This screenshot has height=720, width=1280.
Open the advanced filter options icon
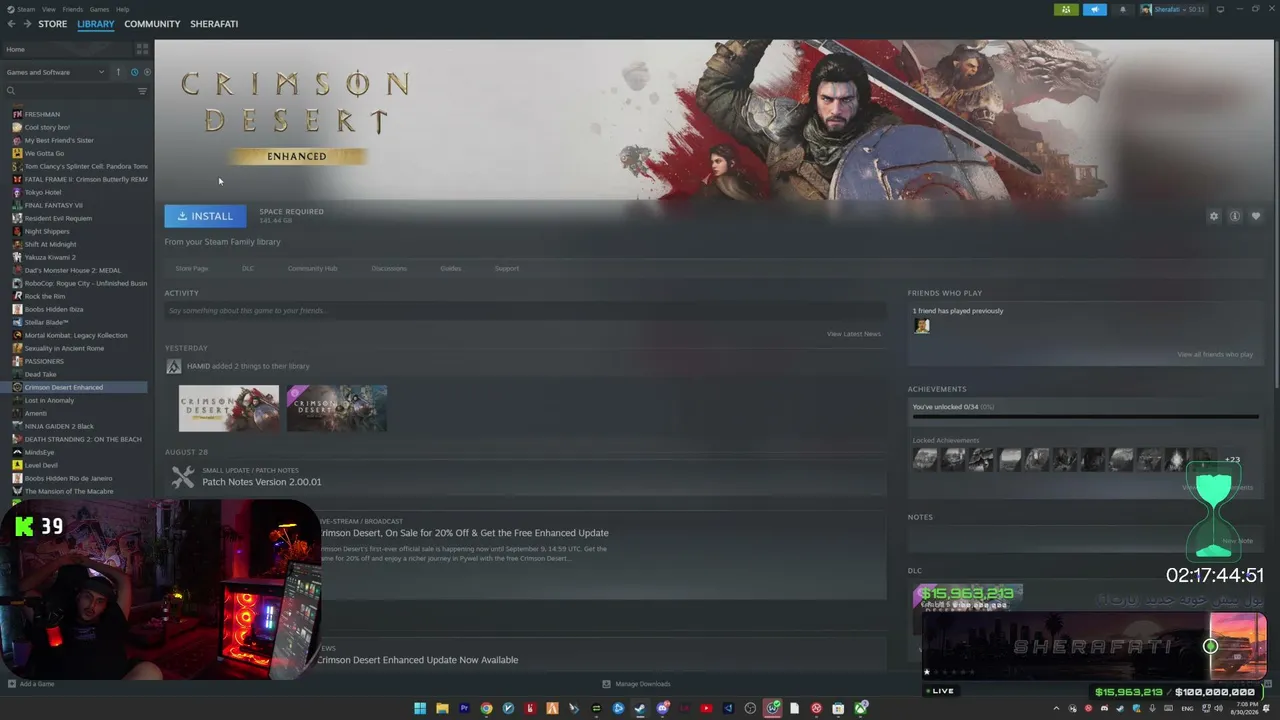click(x=142, y=91)
